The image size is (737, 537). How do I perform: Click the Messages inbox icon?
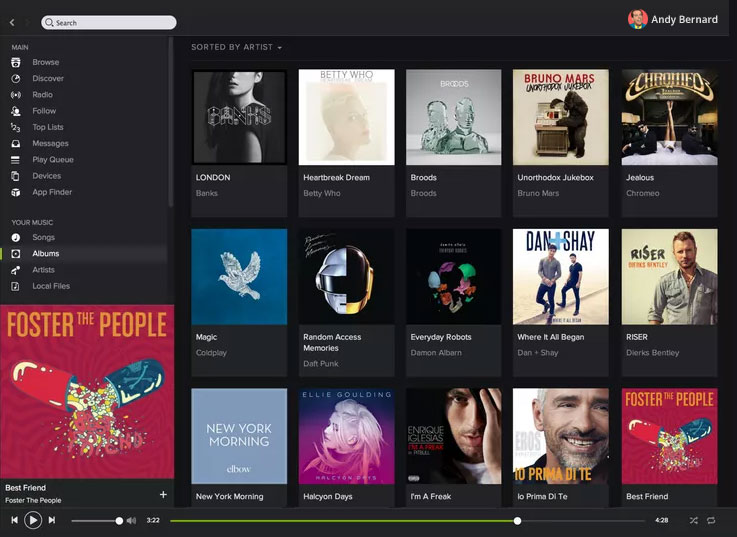point(16,143)
